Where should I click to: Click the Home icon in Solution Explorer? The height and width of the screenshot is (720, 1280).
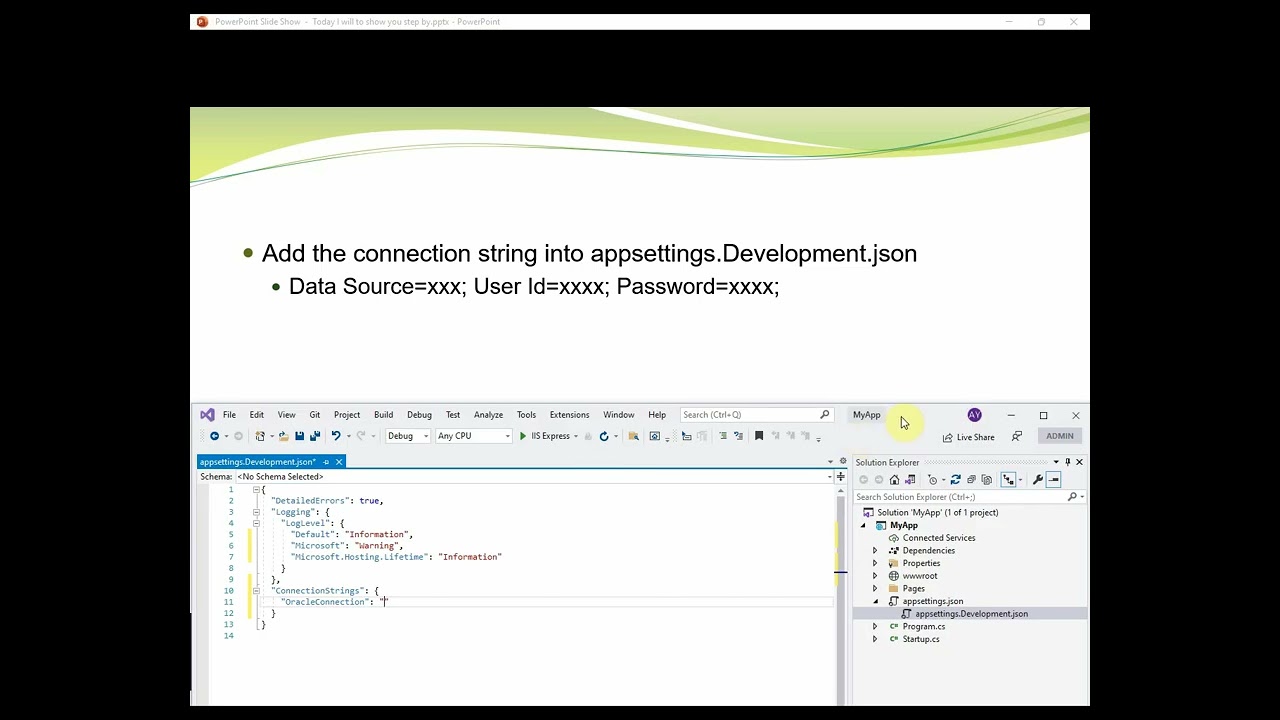tap(894, 480)
